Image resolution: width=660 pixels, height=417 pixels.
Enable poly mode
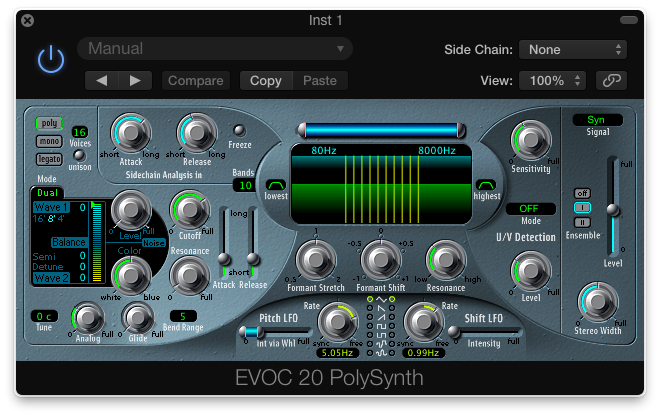(x=49, y=123)
